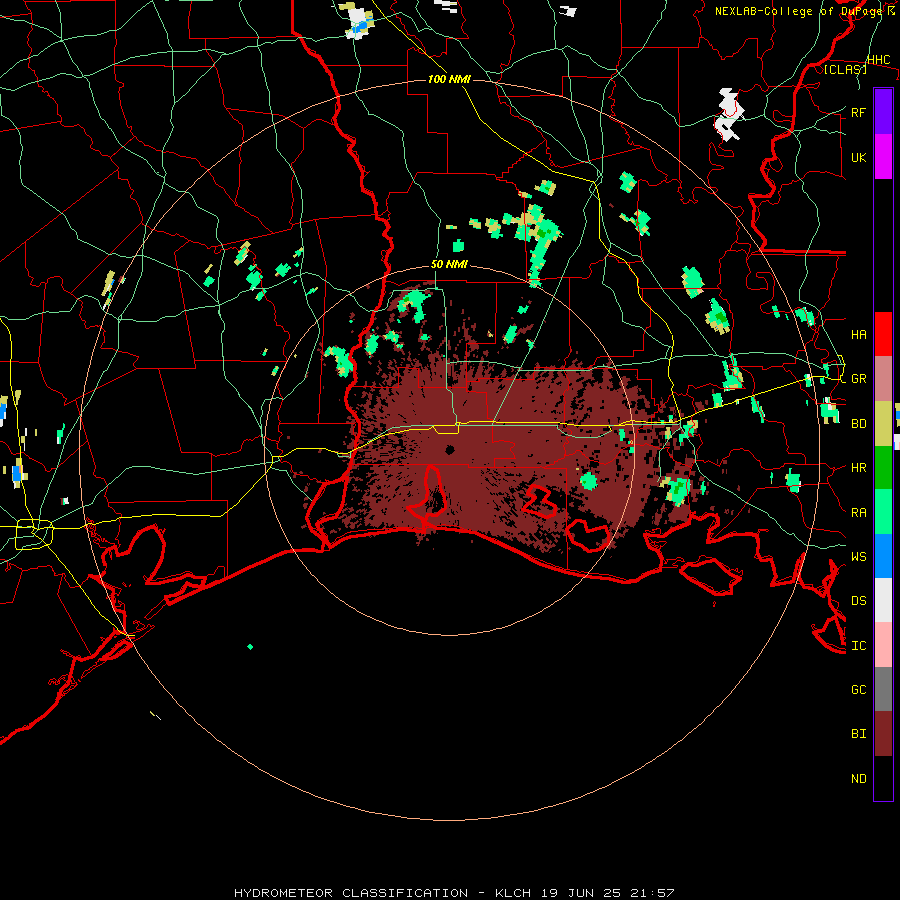The image size is (900, 900).
Task: Click the magenta UK color swatch in legend
Action: (x=883, y=157)
